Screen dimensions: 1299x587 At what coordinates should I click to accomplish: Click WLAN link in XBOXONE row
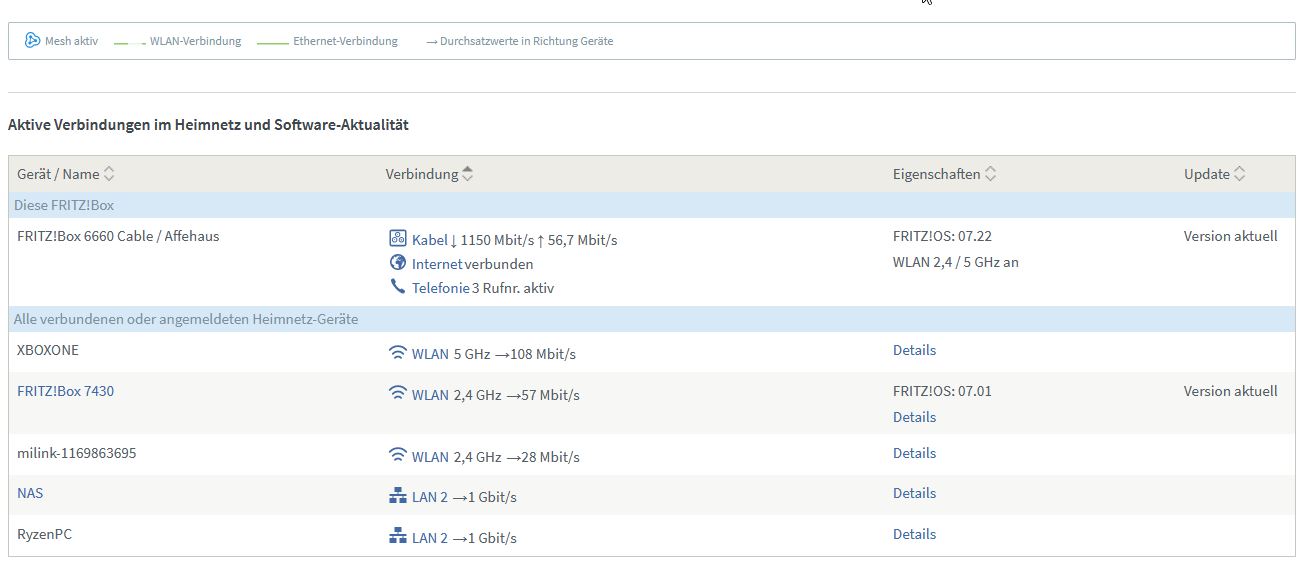(430, 354)
